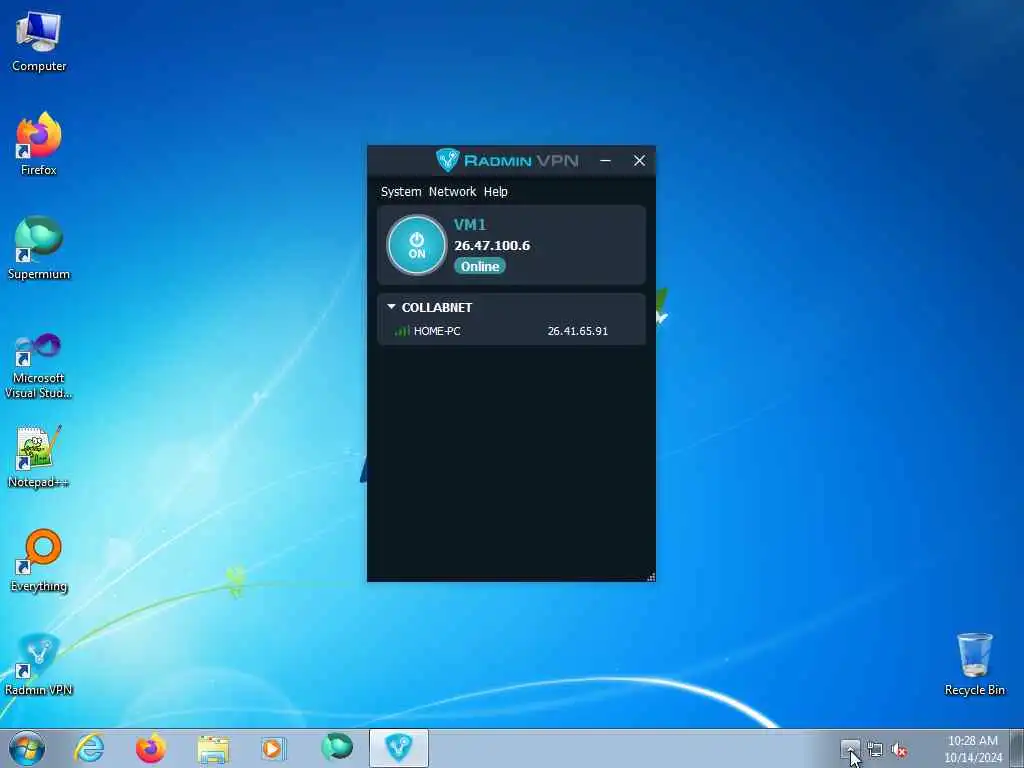Open the Windows Start menu
The image size is (1024, 768).
(27, 748)
